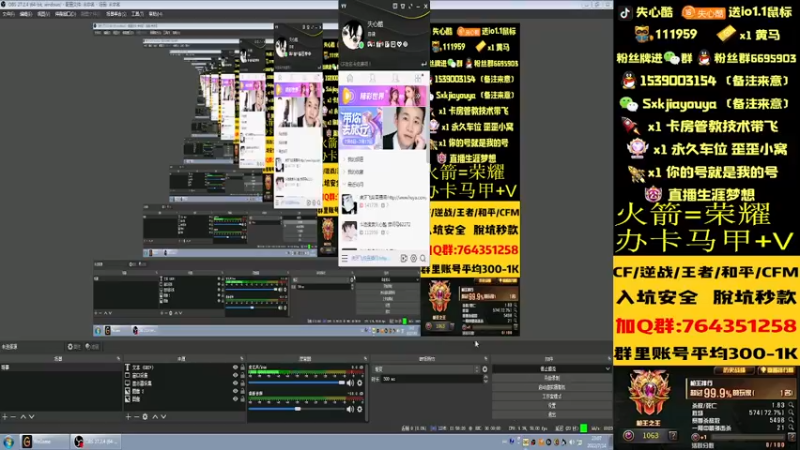Screen dimensions: 800x450
Task: Select the 文本 (GDI+) source row
Action: point(185,367)
